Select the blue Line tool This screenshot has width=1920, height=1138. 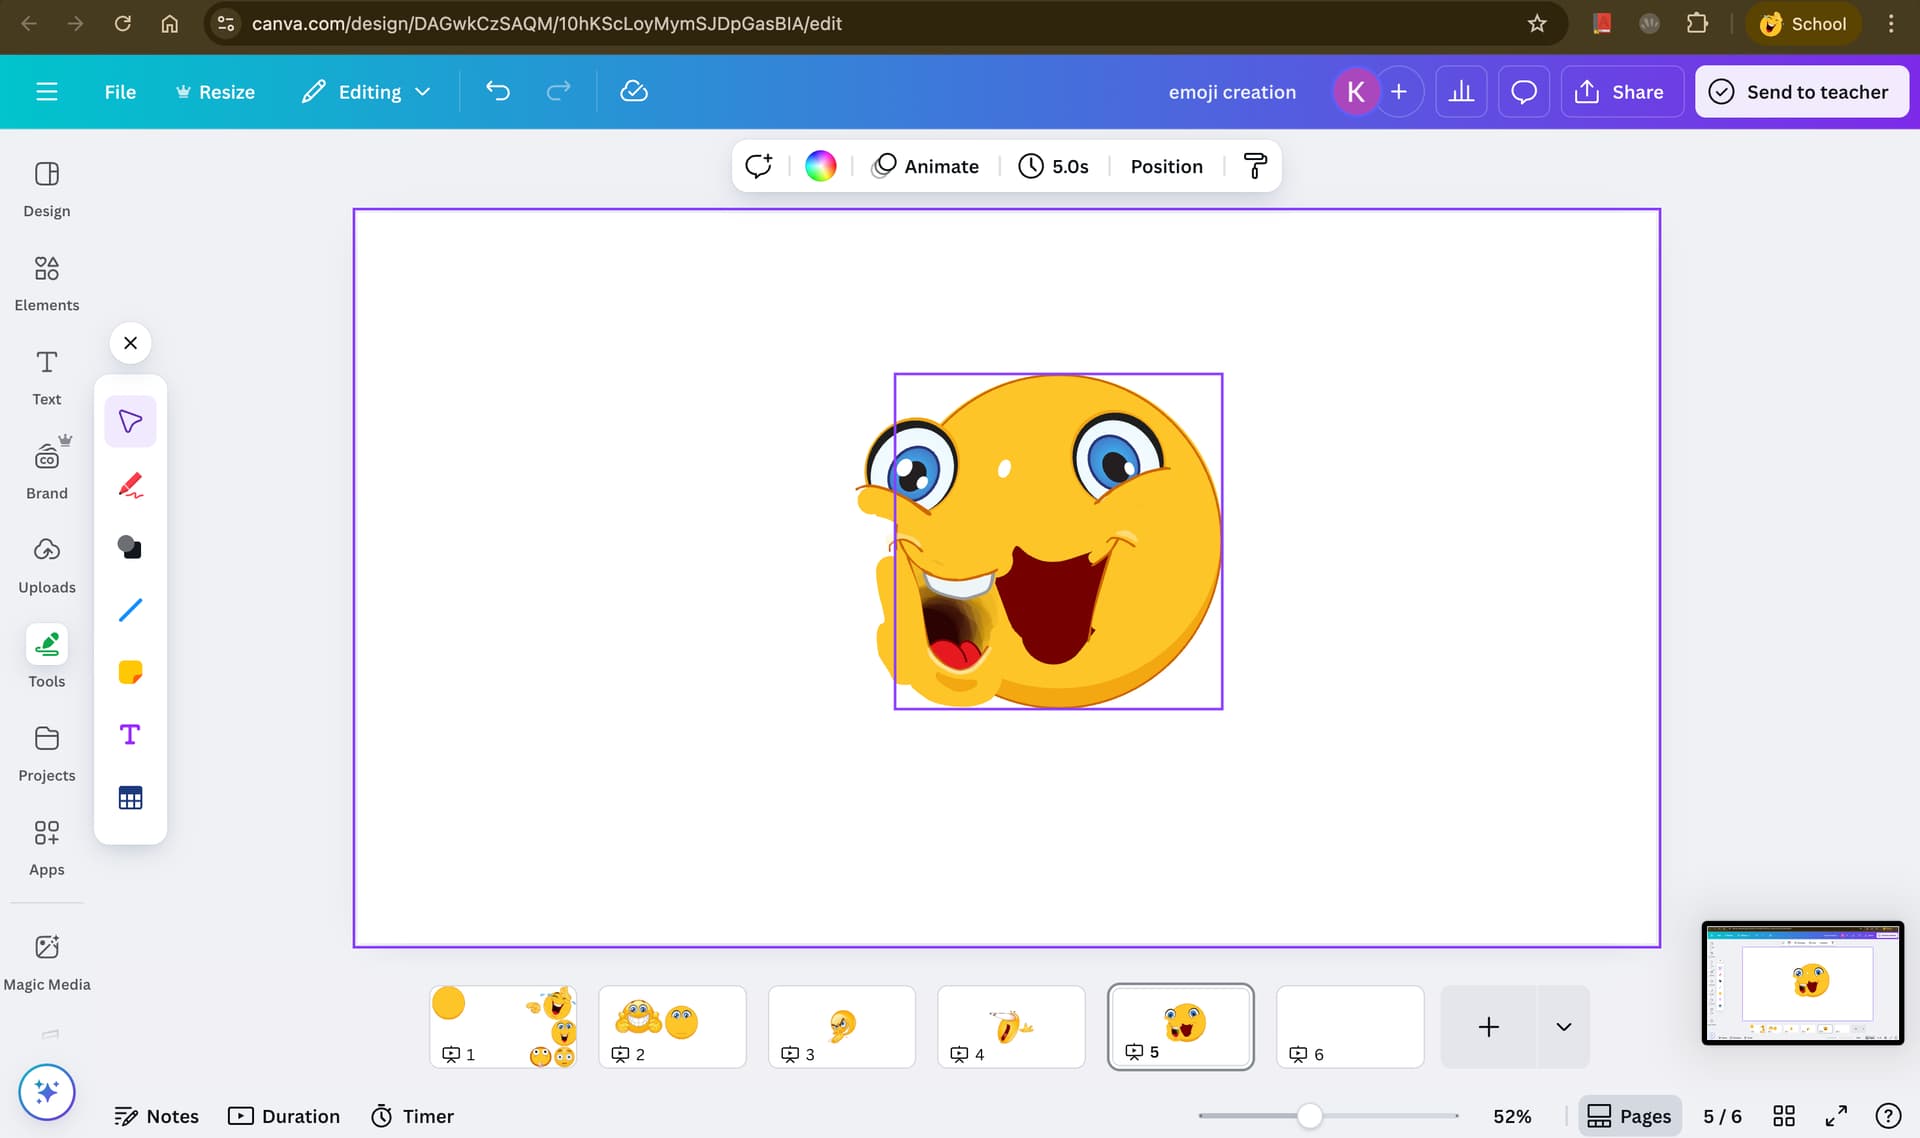click(130, 610)
